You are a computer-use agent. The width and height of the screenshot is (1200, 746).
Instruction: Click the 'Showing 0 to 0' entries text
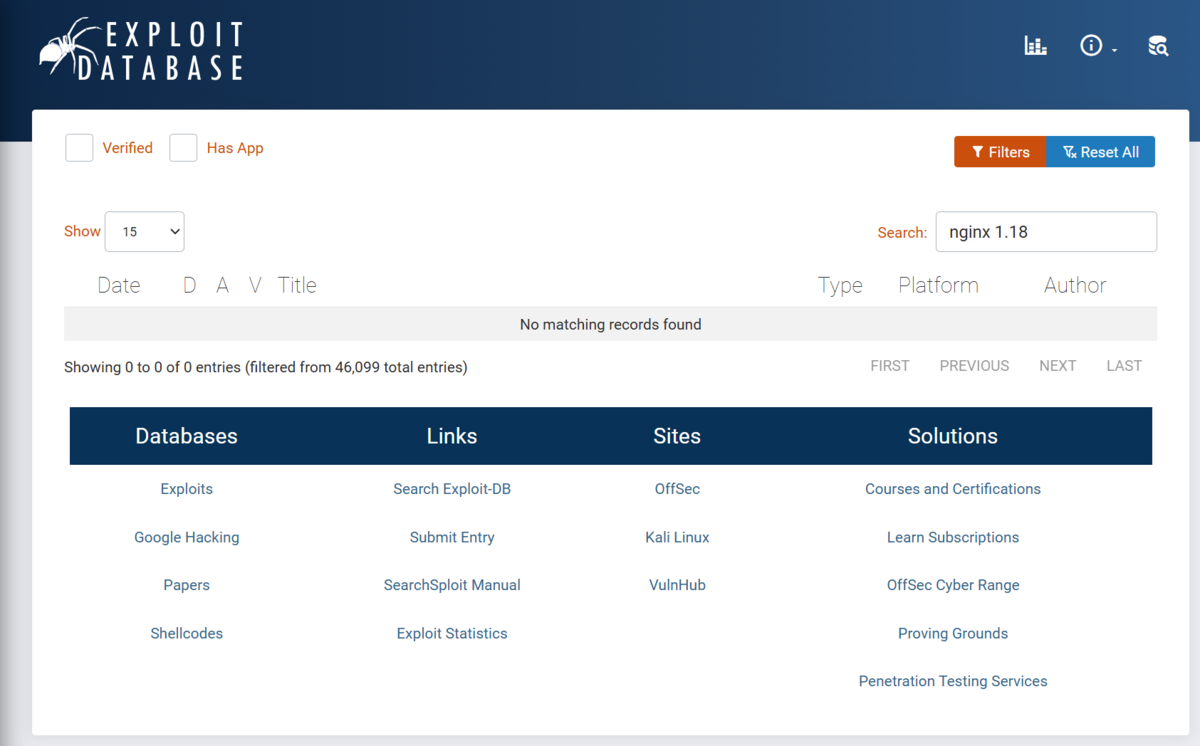[x=265, y=367]
